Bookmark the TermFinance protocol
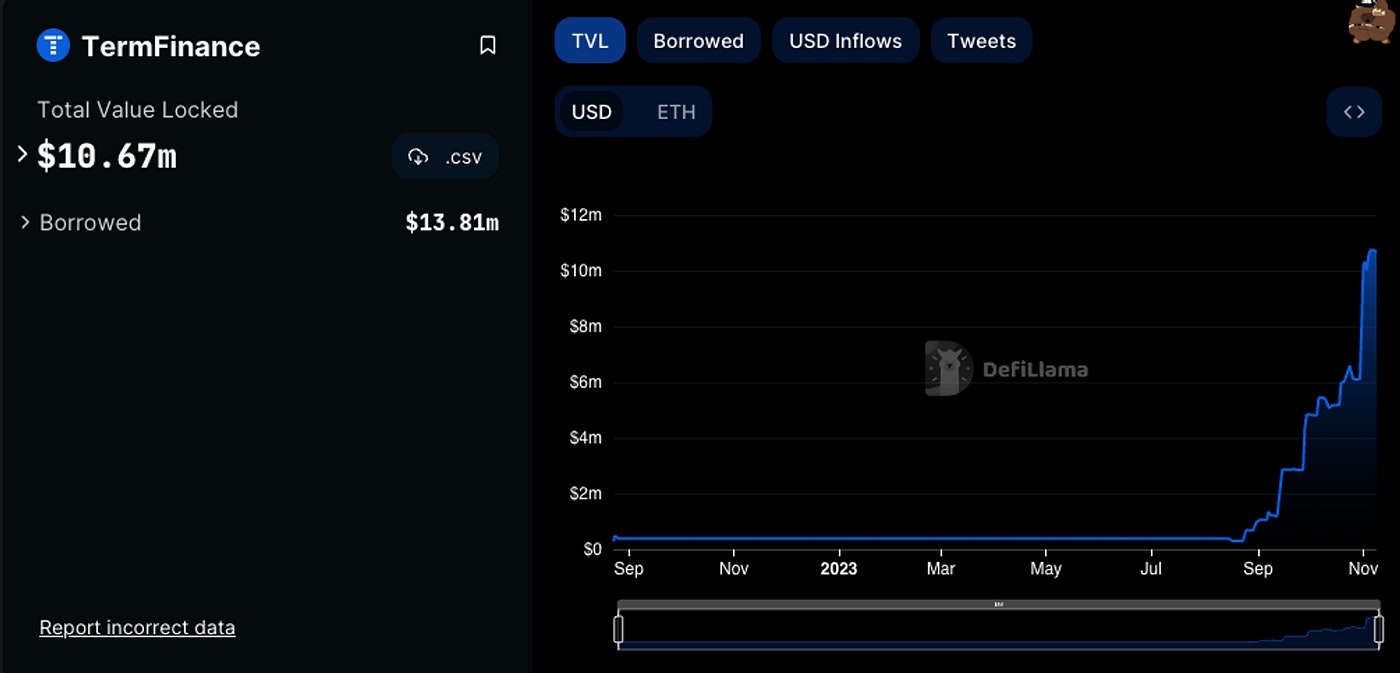This screenshot has height=673, width=1400. (x=488, y=45)
